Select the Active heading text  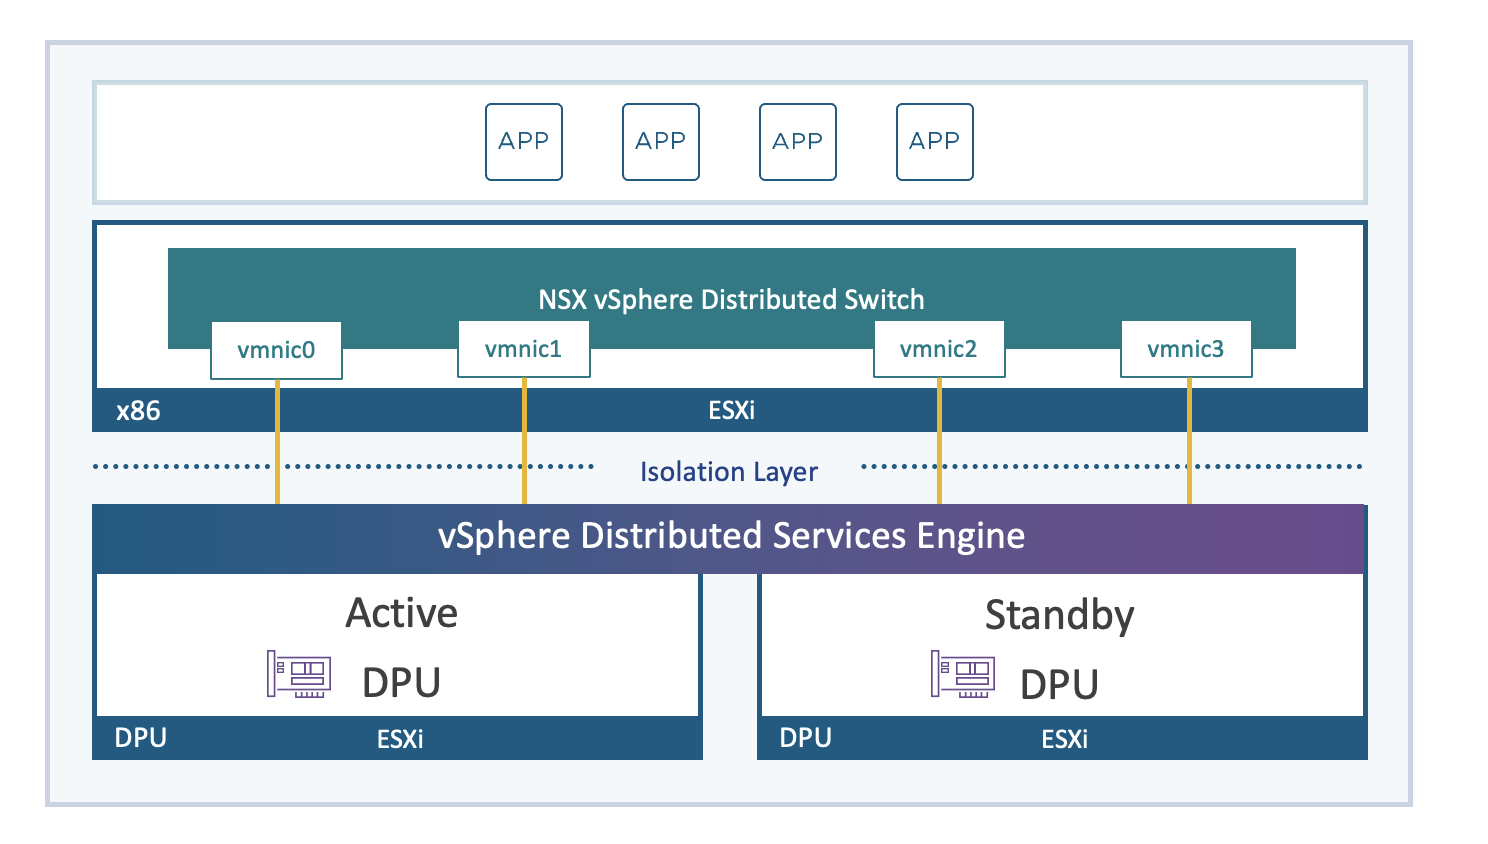click(x=401, y=613)
